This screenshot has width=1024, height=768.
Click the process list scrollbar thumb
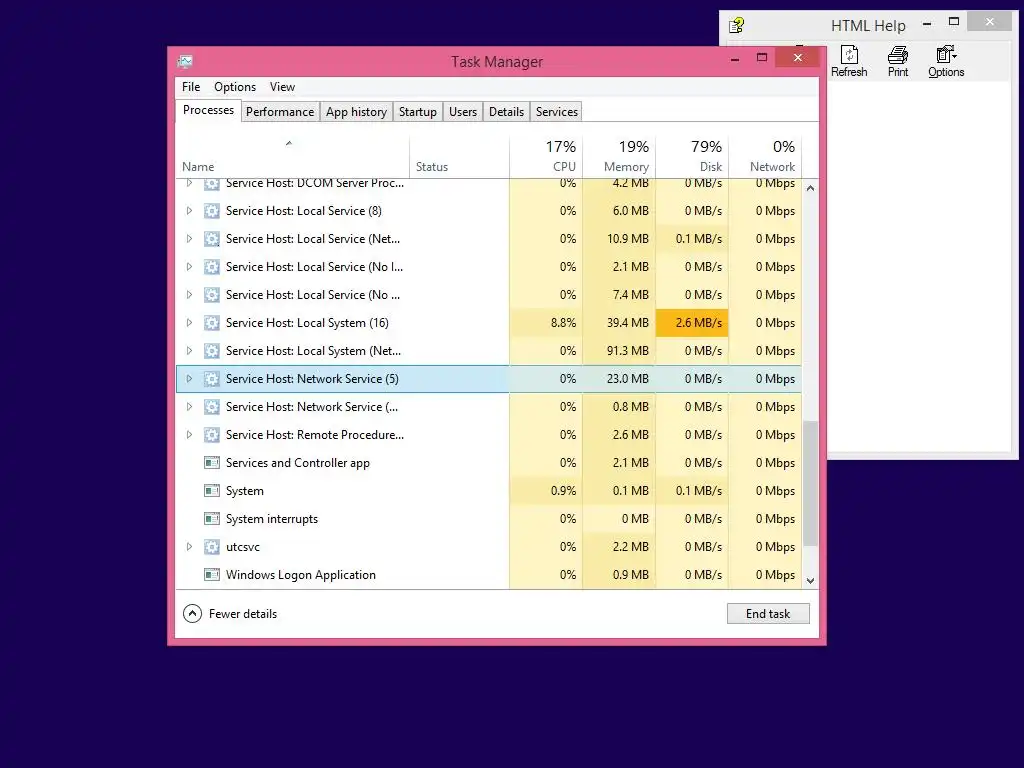(x=810, y=483)
